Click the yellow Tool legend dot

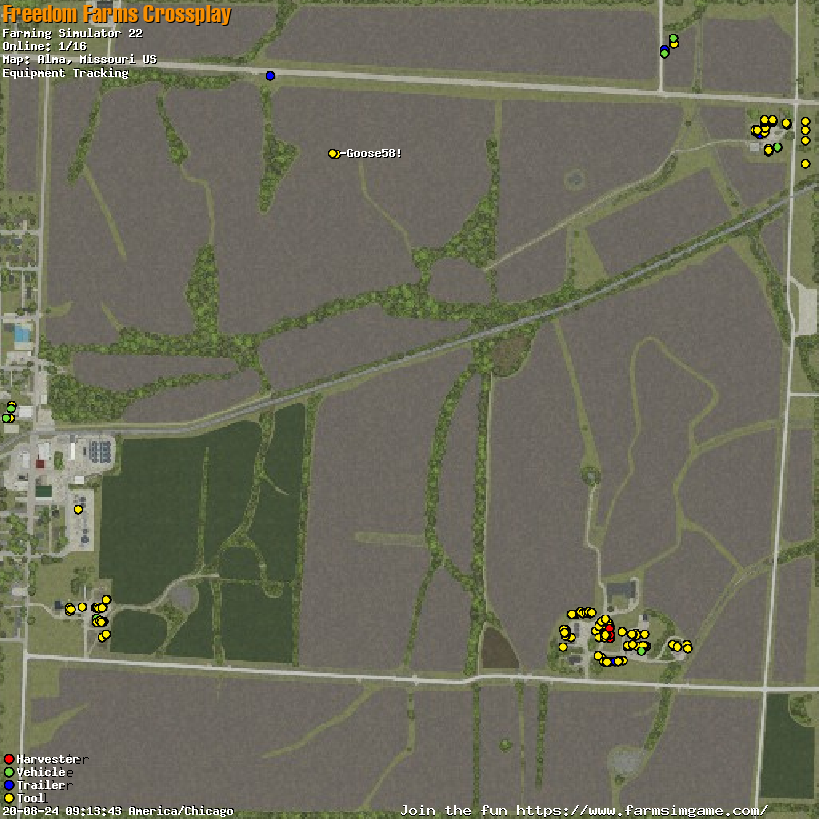coord(9,798)
